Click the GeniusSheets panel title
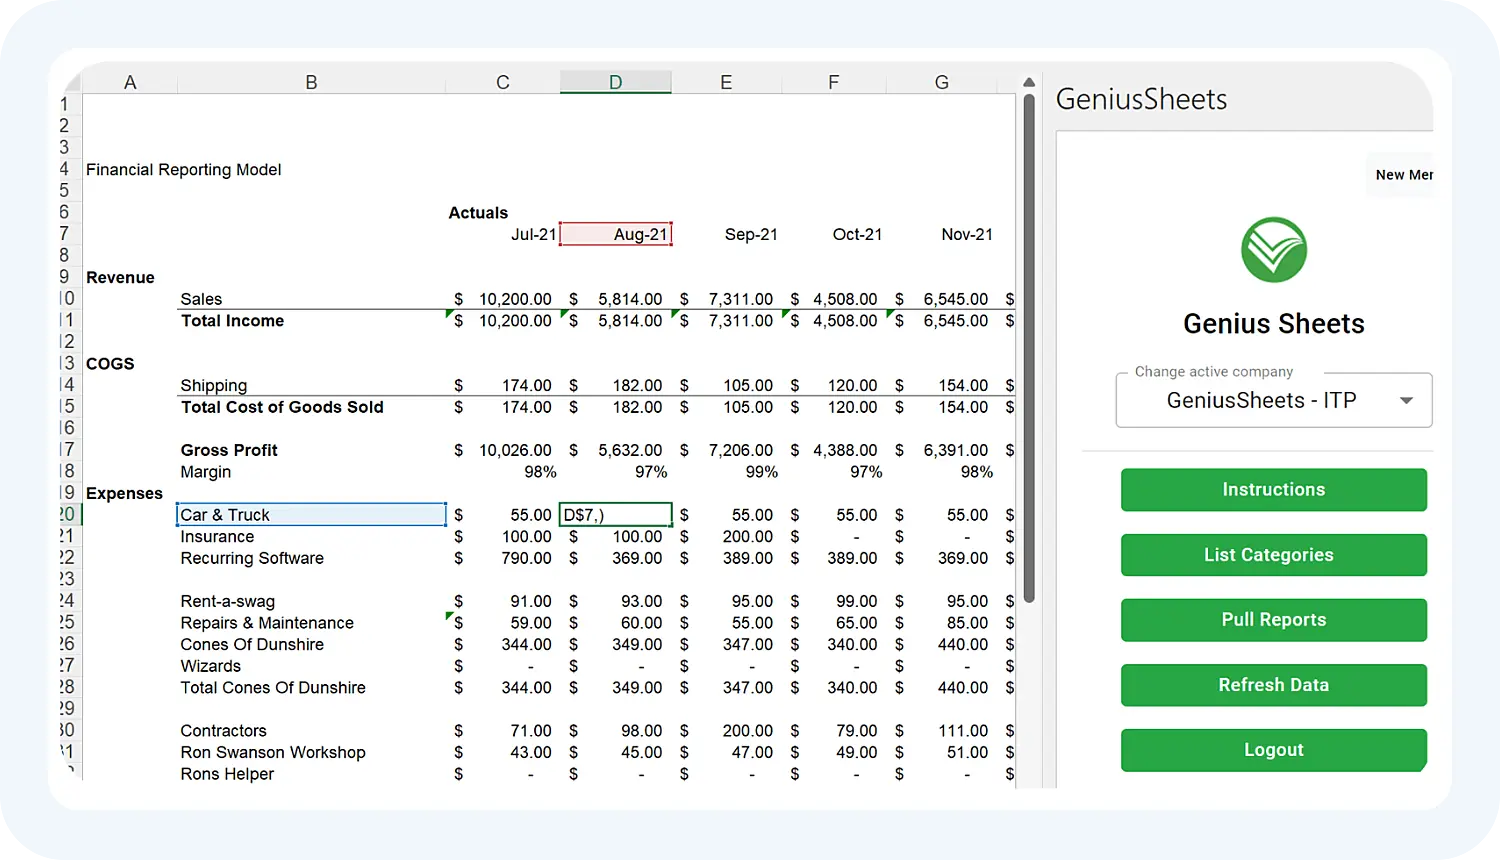Image resolution: width=1500 pixels, height=860 pixels. click(x=1141, y=99)
